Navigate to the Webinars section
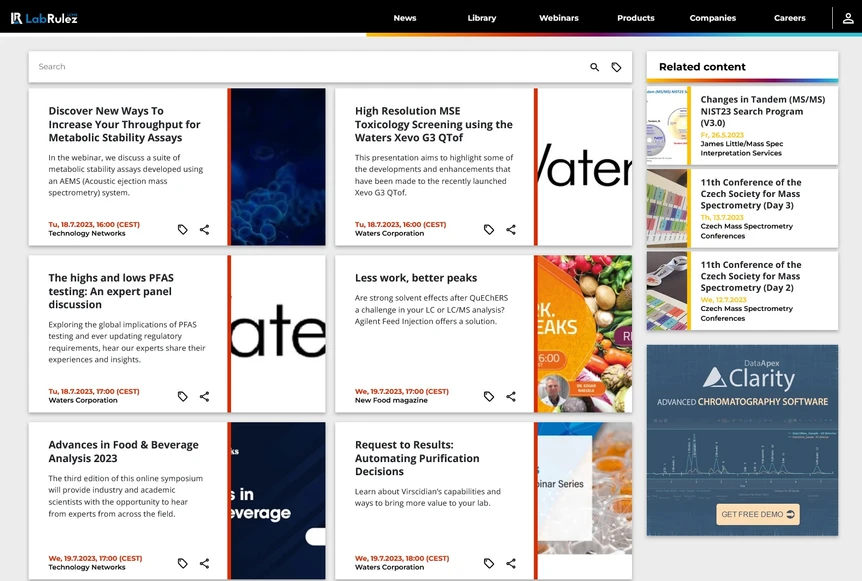The width and height of the screenshot is (862, 581). 558,18
